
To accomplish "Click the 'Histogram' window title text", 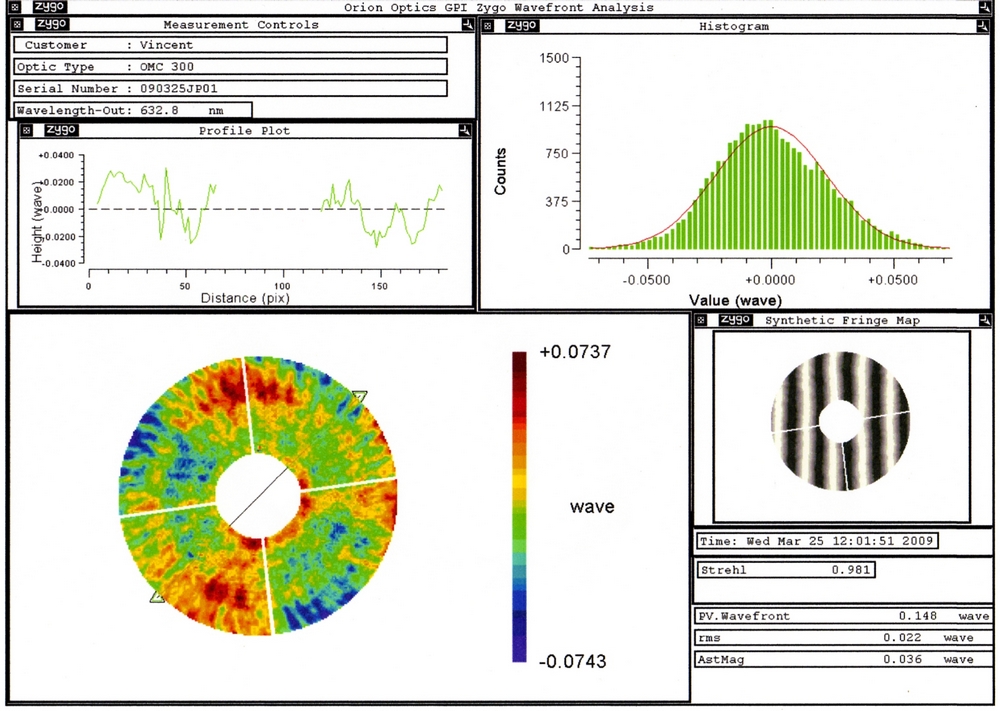I will pyautogui.click(x=734, y=27).
